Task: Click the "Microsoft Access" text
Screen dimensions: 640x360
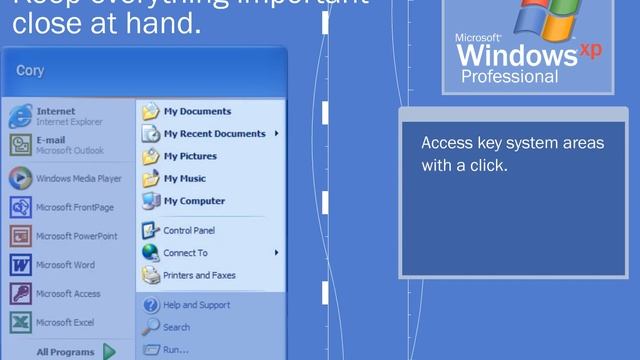Action: (x=68, y=294)
